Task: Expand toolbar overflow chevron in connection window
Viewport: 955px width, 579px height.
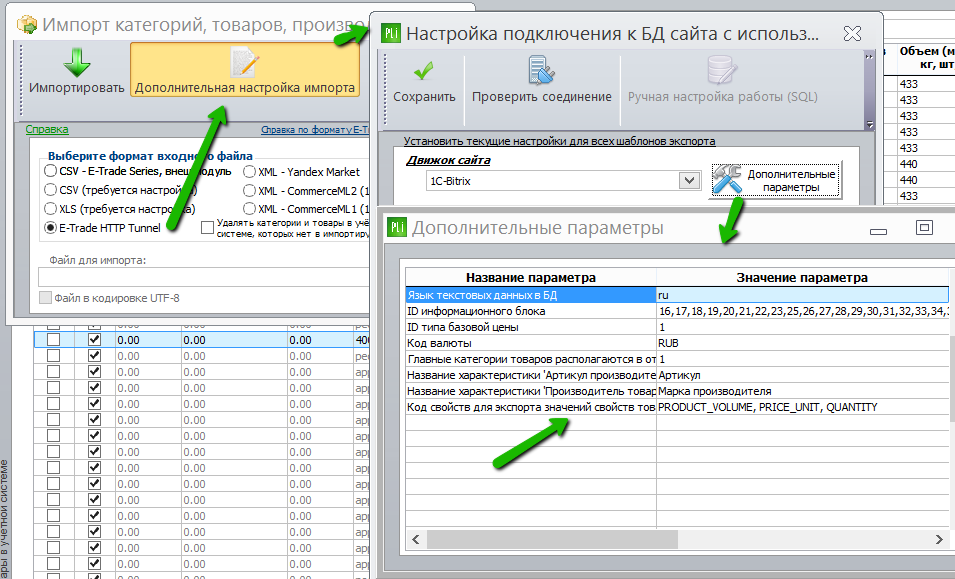Action: (x=869, y=57)
